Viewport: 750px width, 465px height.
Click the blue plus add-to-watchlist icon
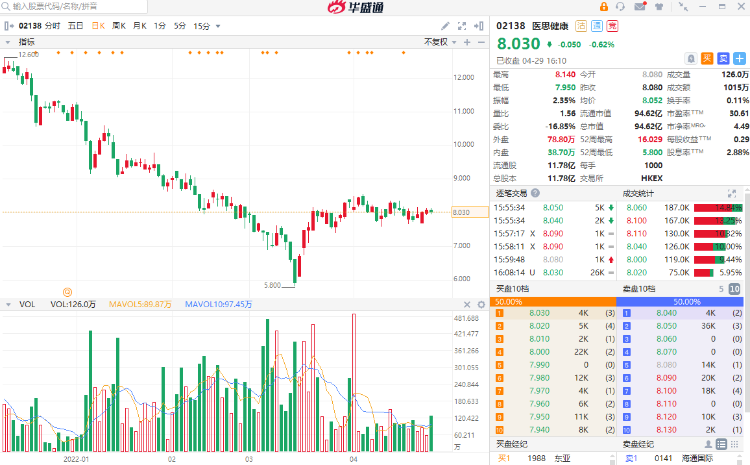click(738, 58)
